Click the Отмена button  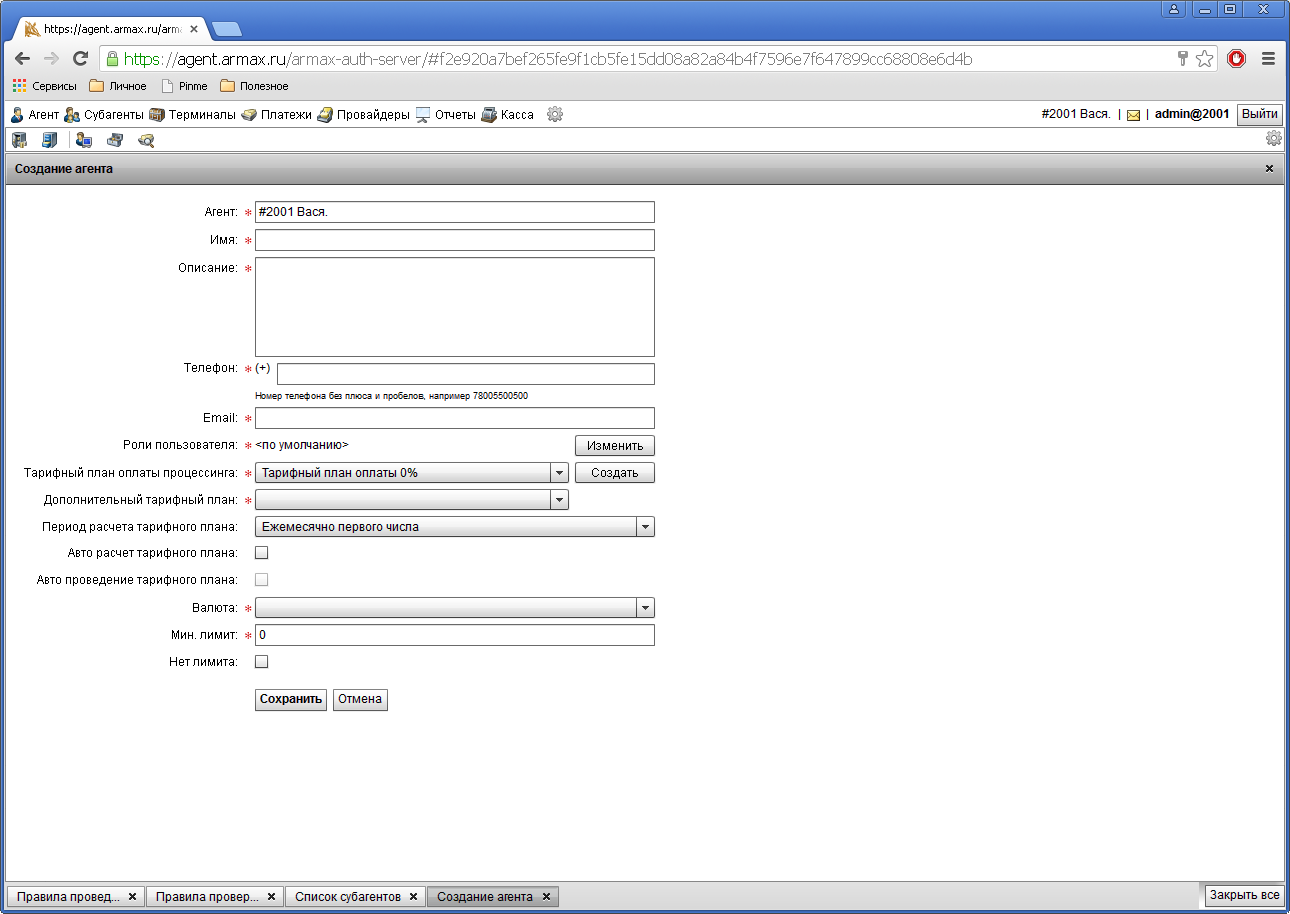360,700
